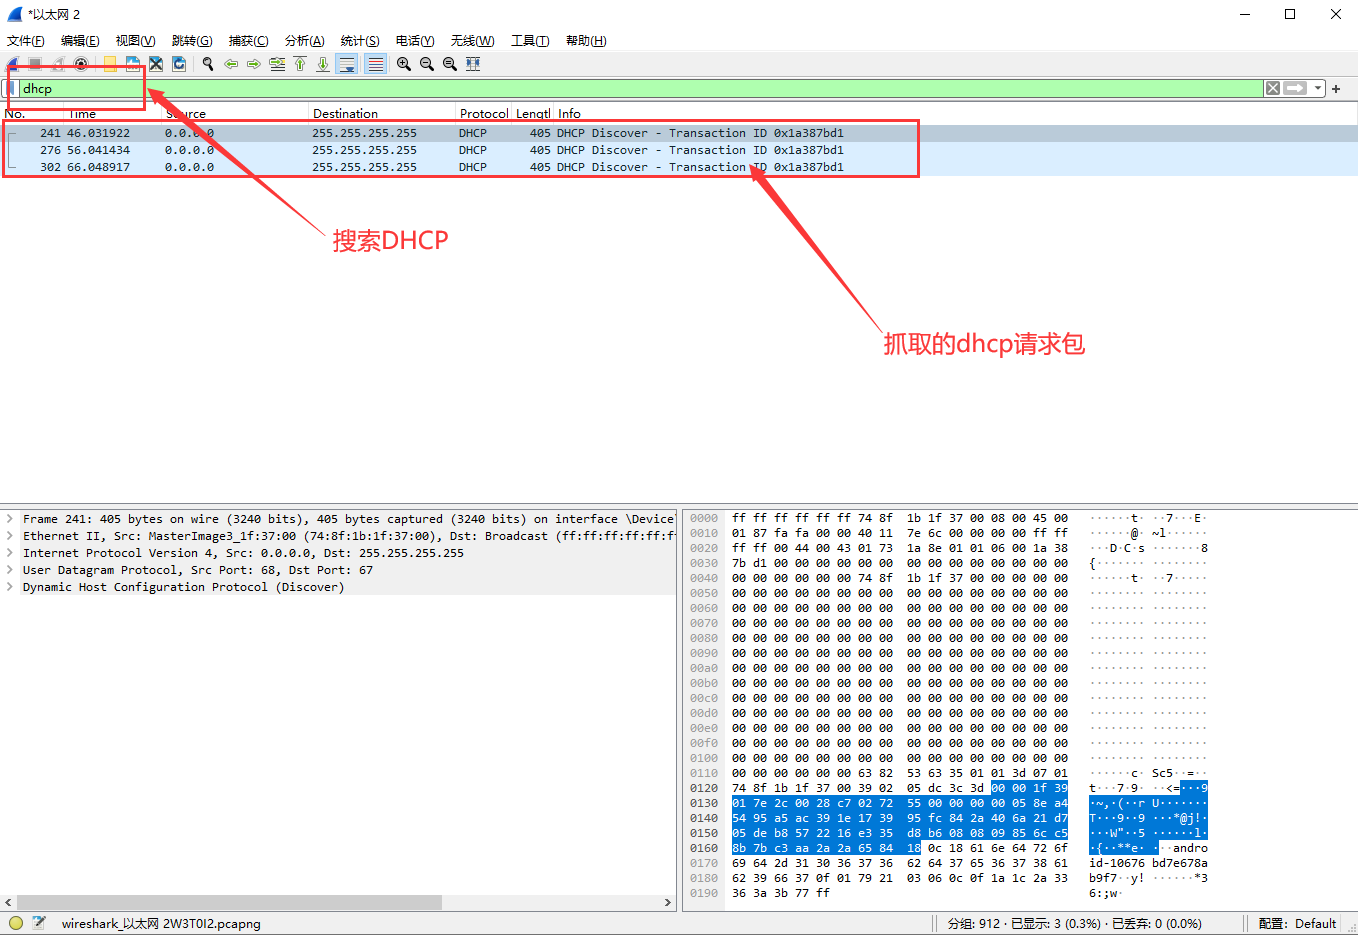The height and width of the screenshot is (935, 1358).
Task: Jump to first packet icon
Action: pyautogui.click(x=300, y=64)
